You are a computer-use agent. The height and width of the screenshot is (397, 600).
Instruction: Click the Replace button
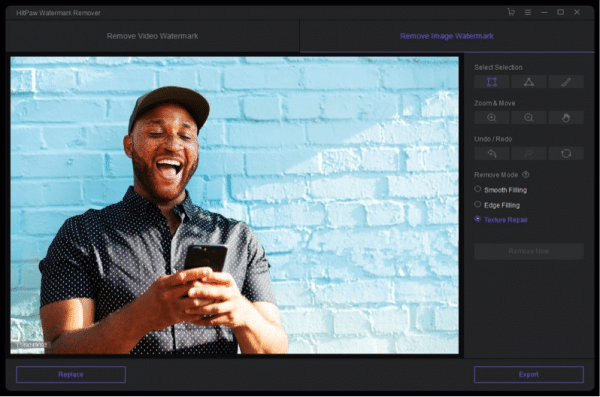pyautogui.click(x=71, y=374)
